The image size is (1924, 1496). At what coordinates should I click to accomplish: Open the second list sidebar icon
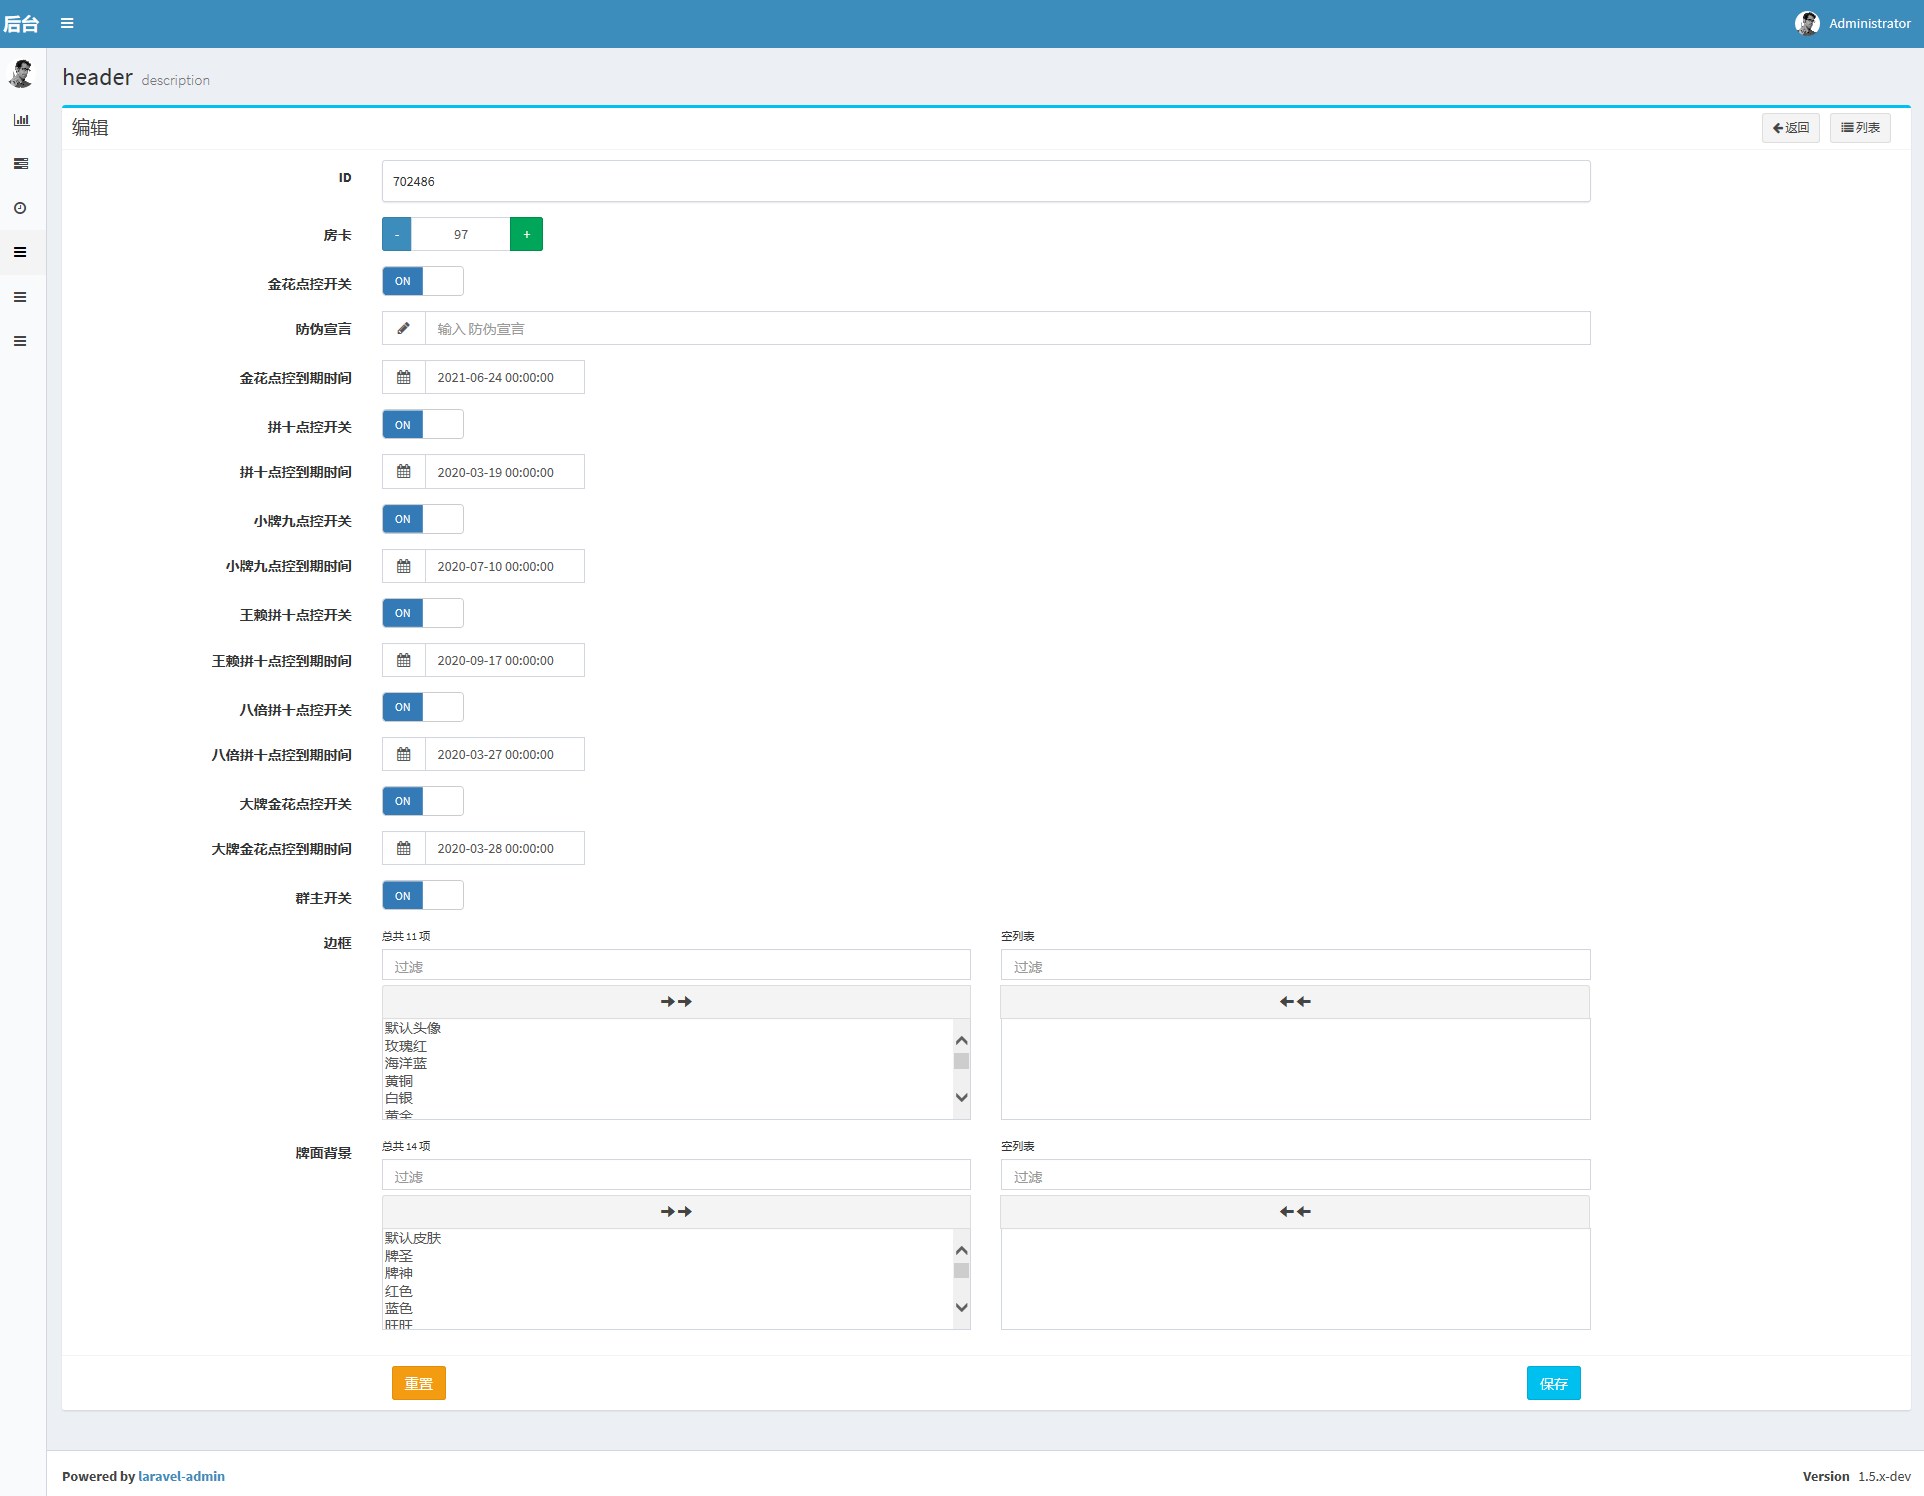tap(20, 297)
